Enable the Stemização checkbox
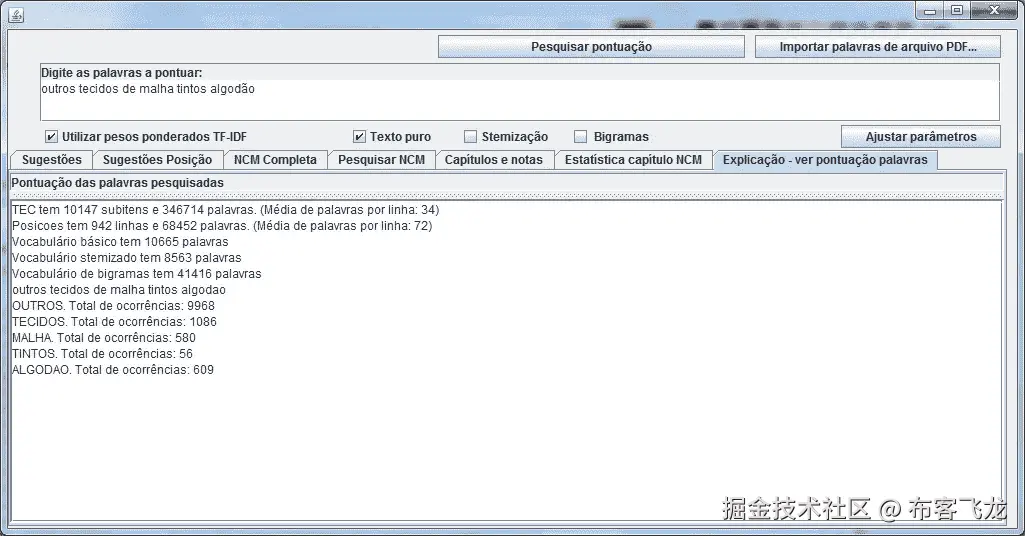1025x540 pixels. pos(470,137)
